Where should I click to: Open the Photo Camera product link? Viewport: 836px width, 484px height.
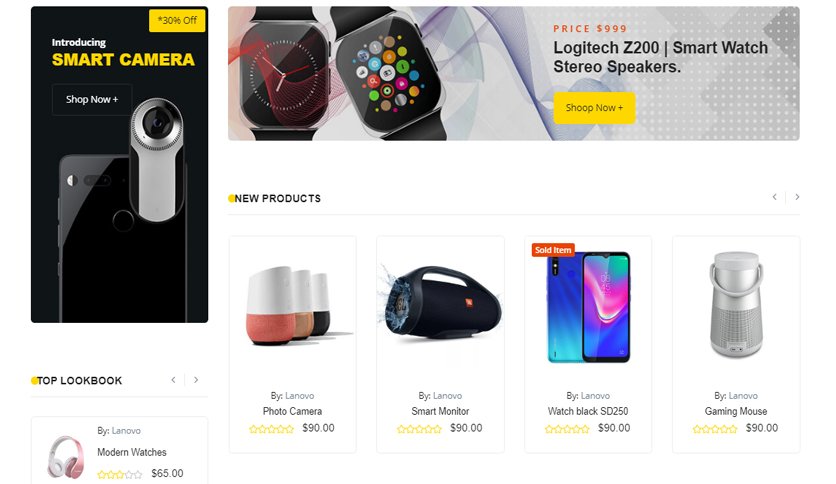292,412
